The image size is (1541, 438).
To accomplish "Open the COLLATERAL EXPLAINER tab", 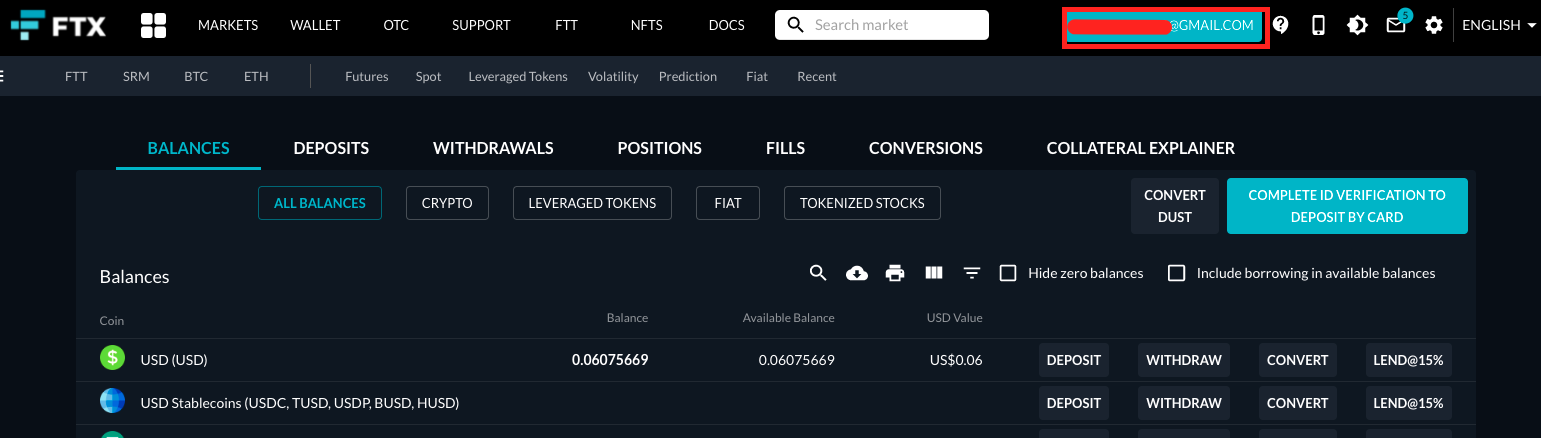I will coord(1140,148).
